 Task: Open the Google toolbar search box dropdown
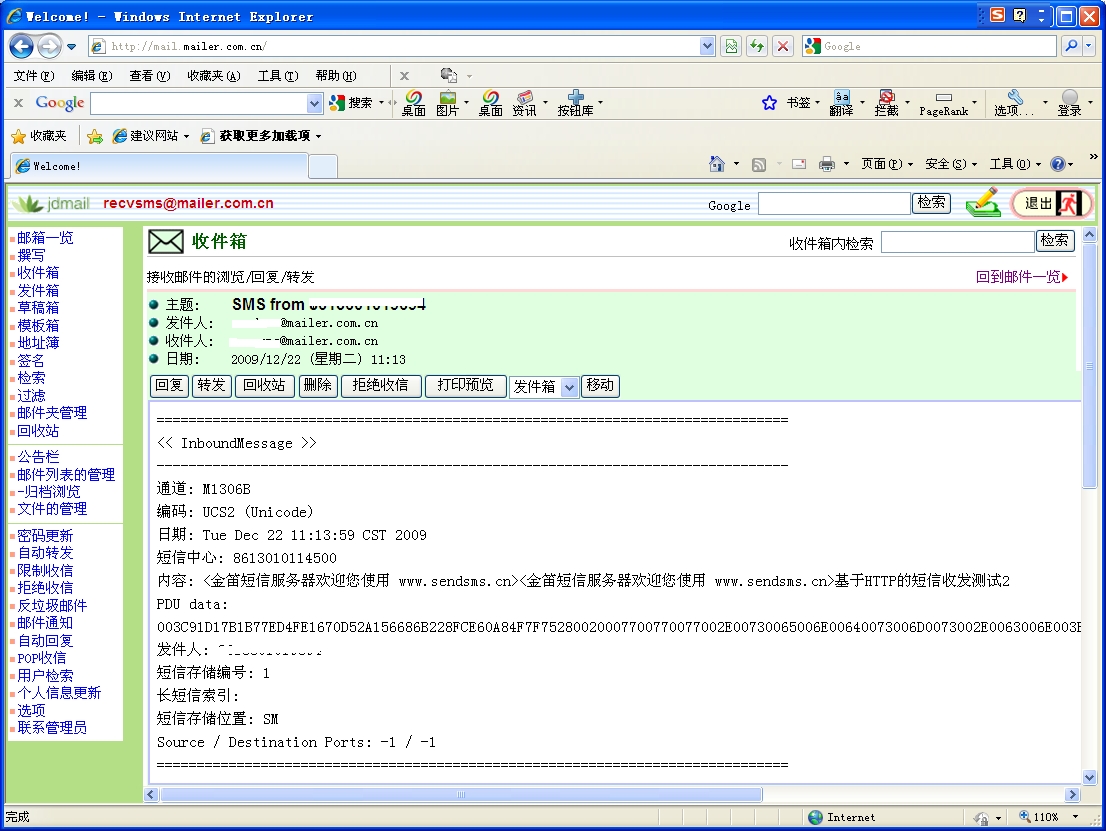[x=315, y=103]
